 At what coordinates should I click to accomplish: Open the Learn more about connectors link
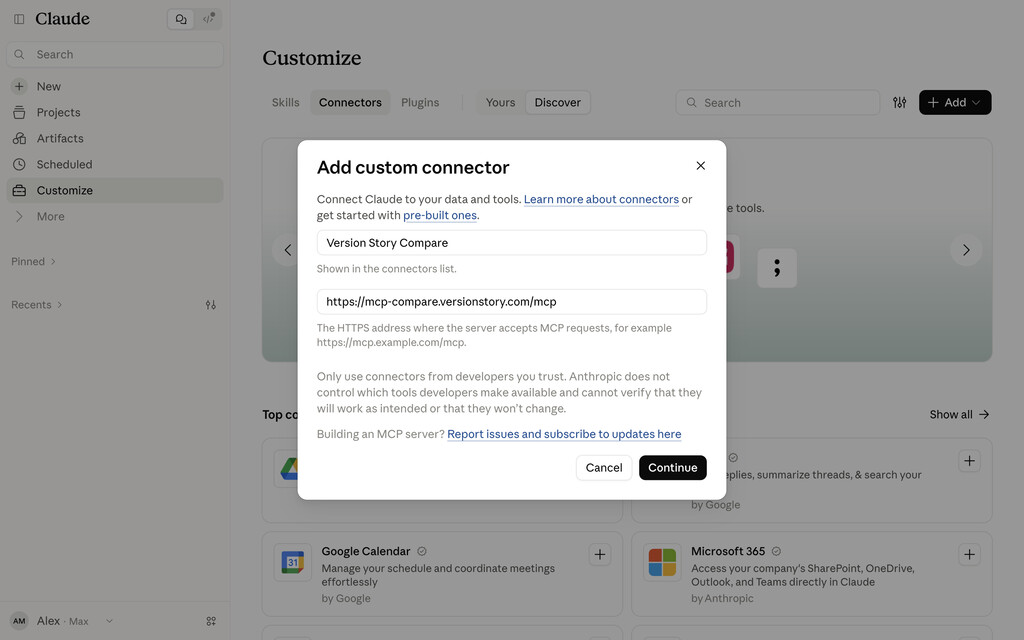point(601,199)
